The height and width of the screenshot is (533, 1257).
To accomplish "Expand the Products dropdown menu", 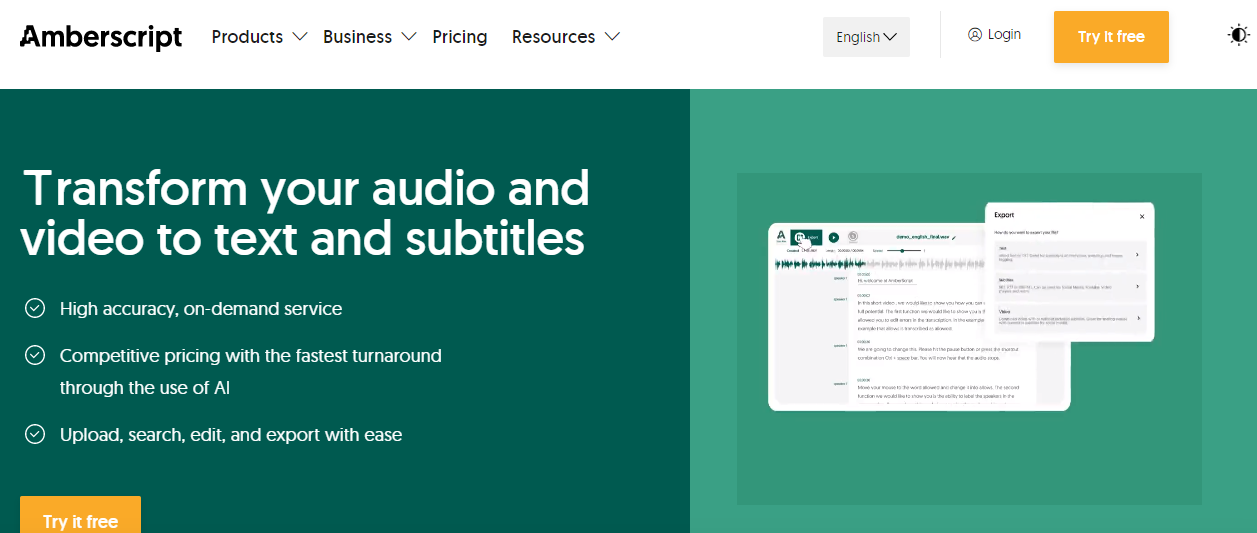I will 259,37.
